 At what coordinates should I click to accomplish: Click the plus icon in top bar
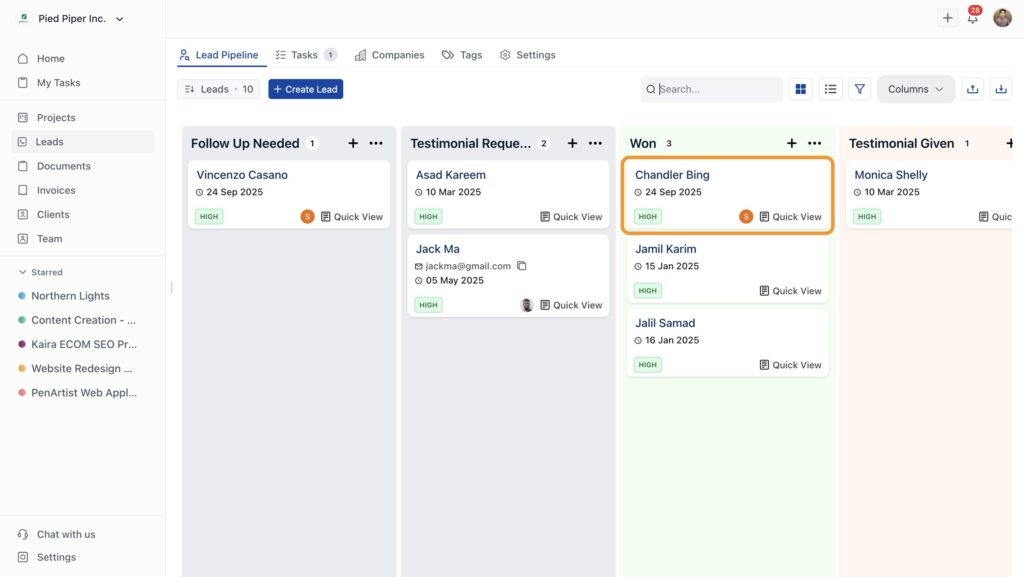(x=947, y=18)
